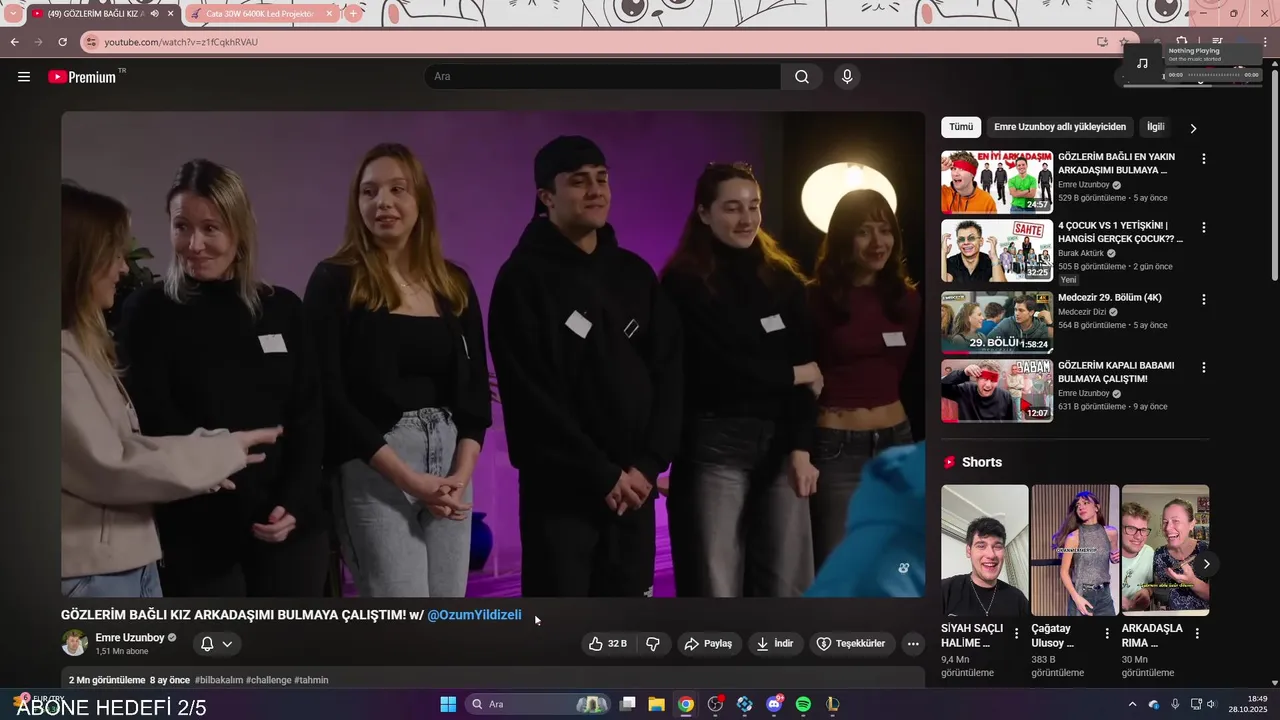Open 4 ÇOCUK VS 1 YETİŞKİN video title

(x=1120, y=232)
